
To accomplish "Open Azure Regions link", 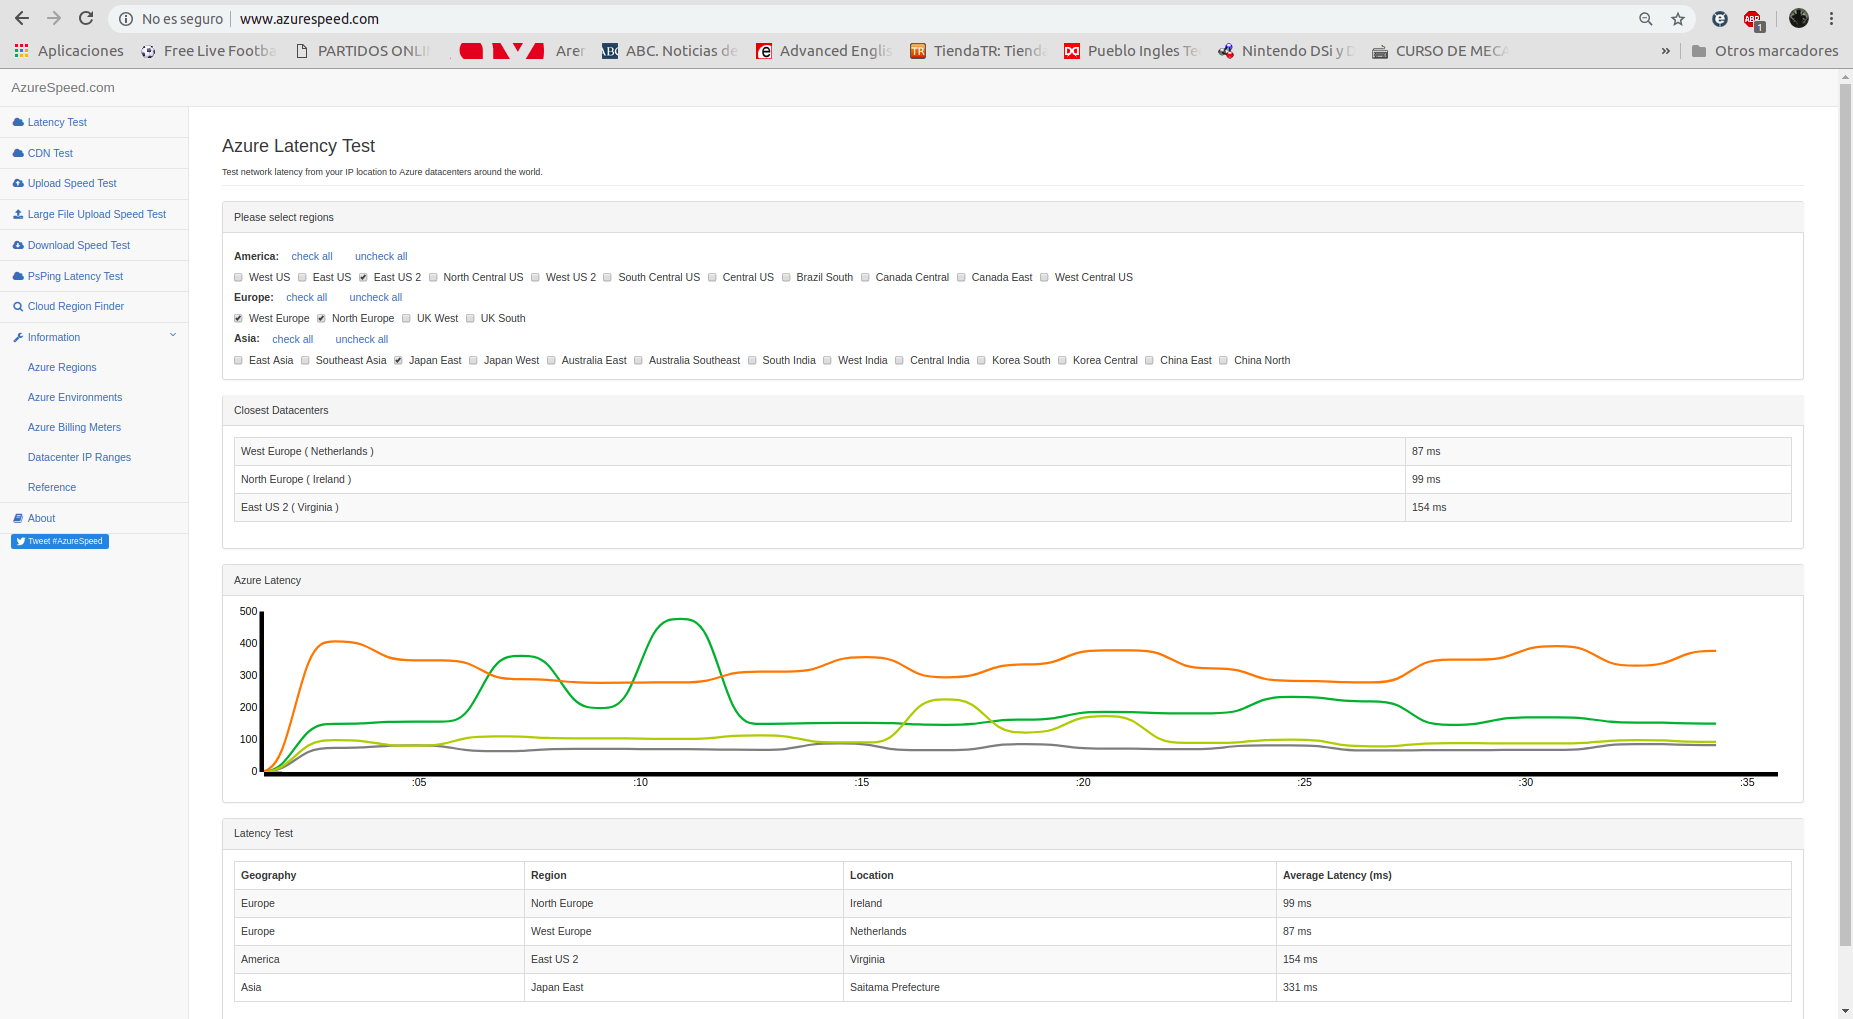I will pos(62,367).
